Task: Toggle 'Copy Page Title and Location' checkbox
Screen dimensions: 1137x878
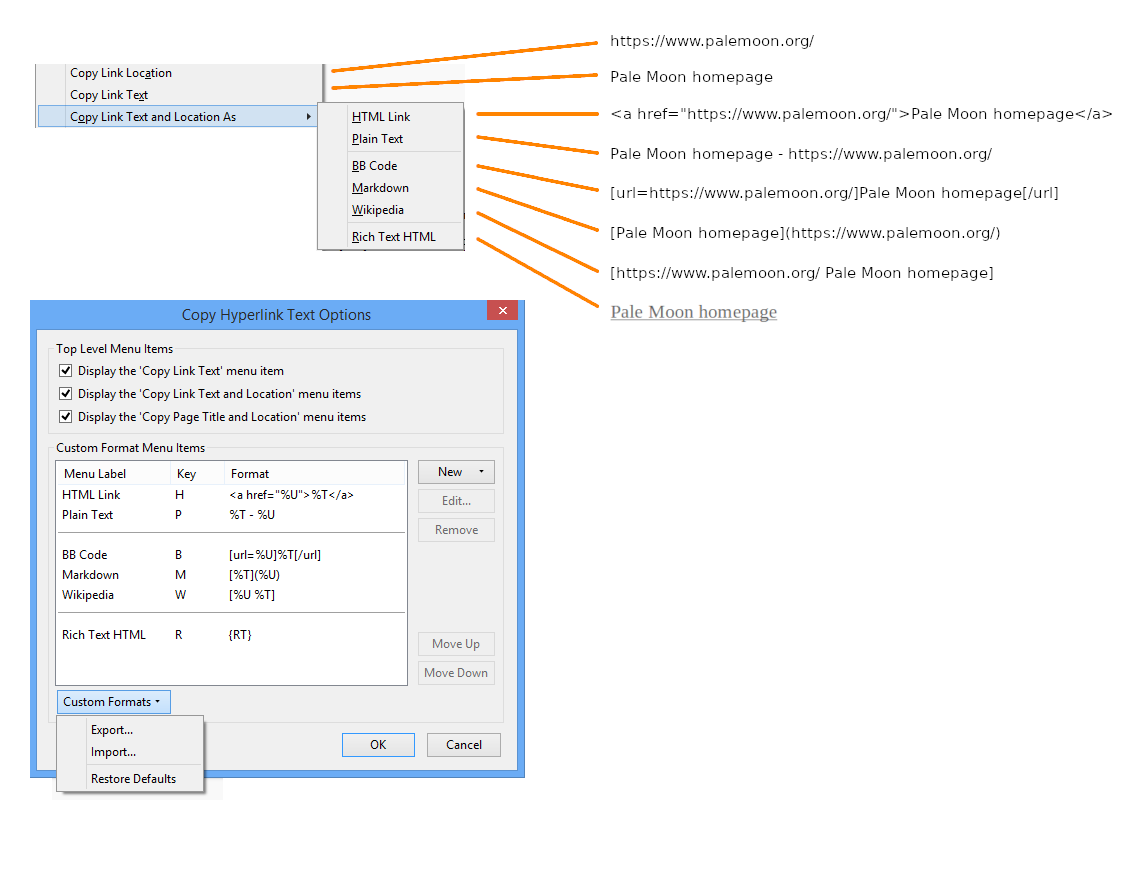Action: point(66,417)
